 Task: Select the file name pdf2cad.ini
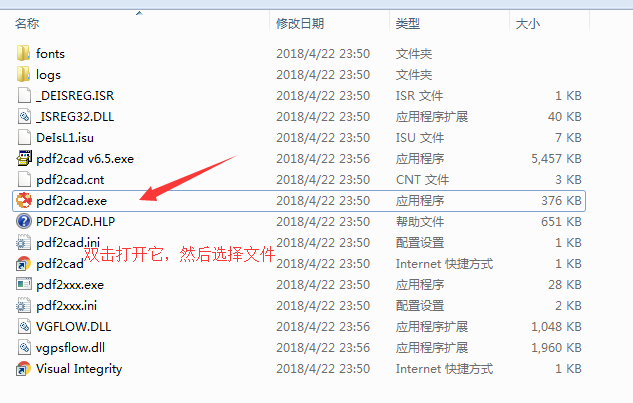[x=68, y=243]
